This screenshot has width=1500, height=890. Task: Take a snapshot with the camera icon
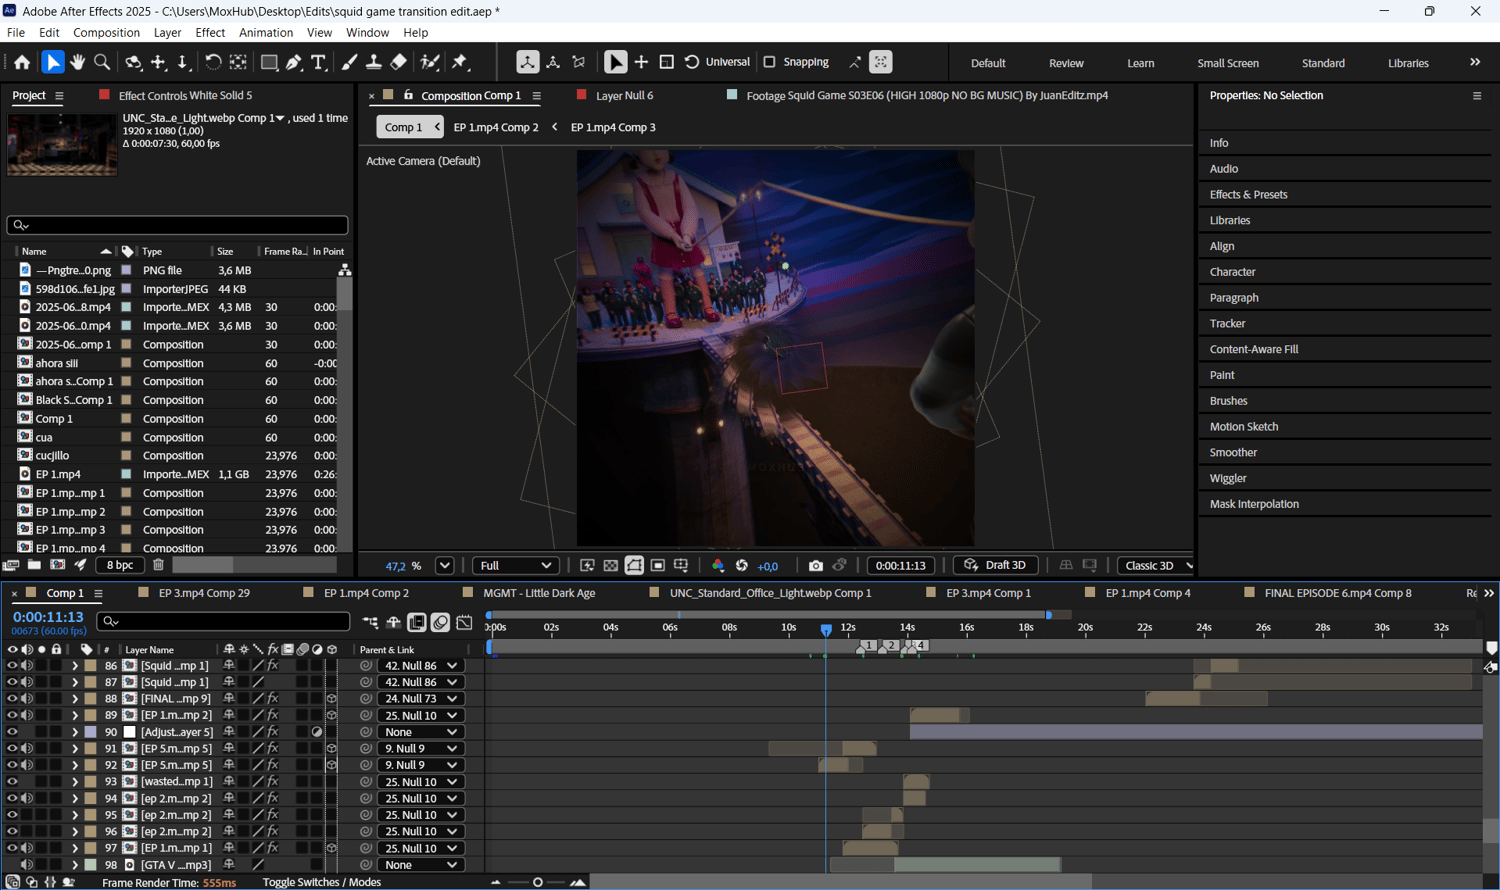[816, 566]
